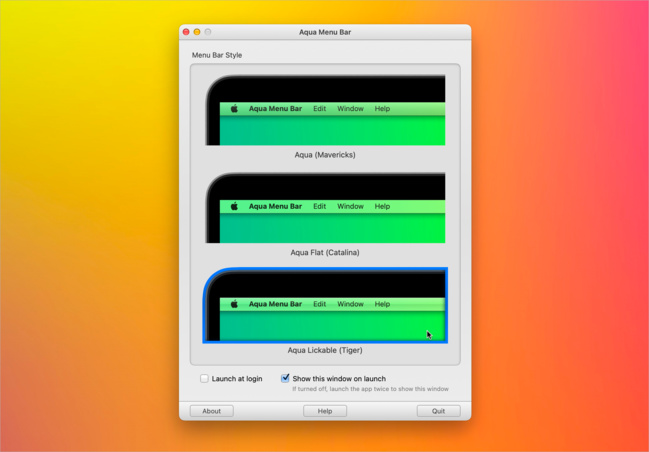Viewport: 649px width, 452px height.
Task: Open the About button
Action: tap(212, 411)
